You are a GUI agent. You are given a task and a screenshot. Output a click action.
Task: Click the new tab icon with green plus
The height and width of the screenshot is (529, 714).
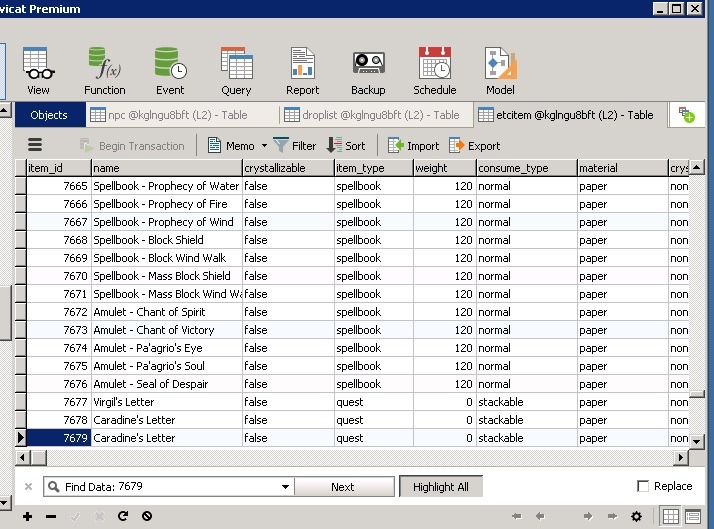[x=686, y=115]
